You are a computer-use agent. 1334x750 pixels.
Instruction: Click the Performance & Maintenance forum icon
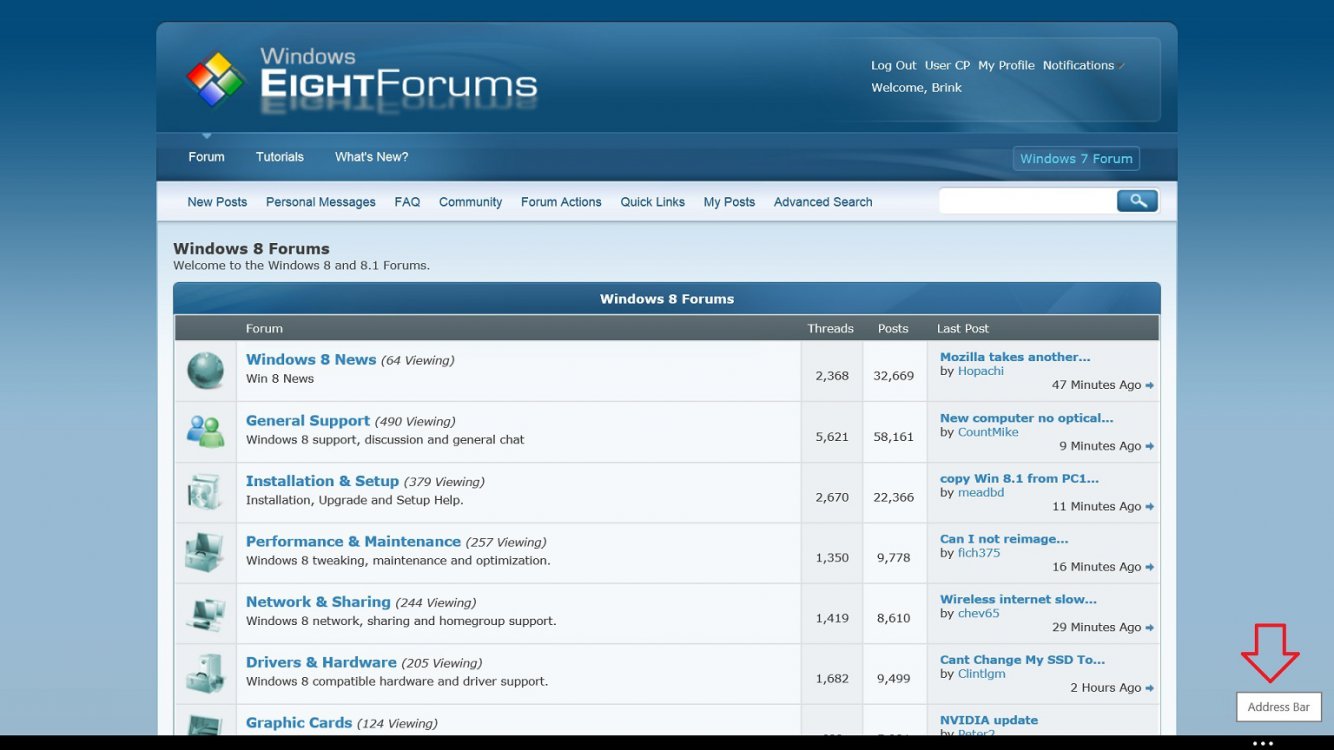205,552
